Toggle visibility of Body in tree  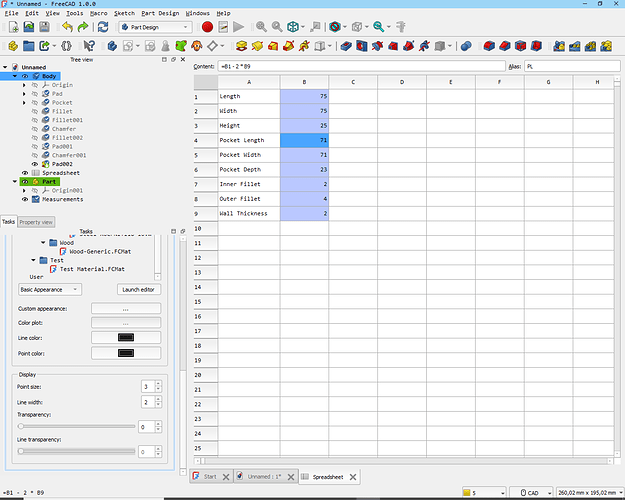25,76
